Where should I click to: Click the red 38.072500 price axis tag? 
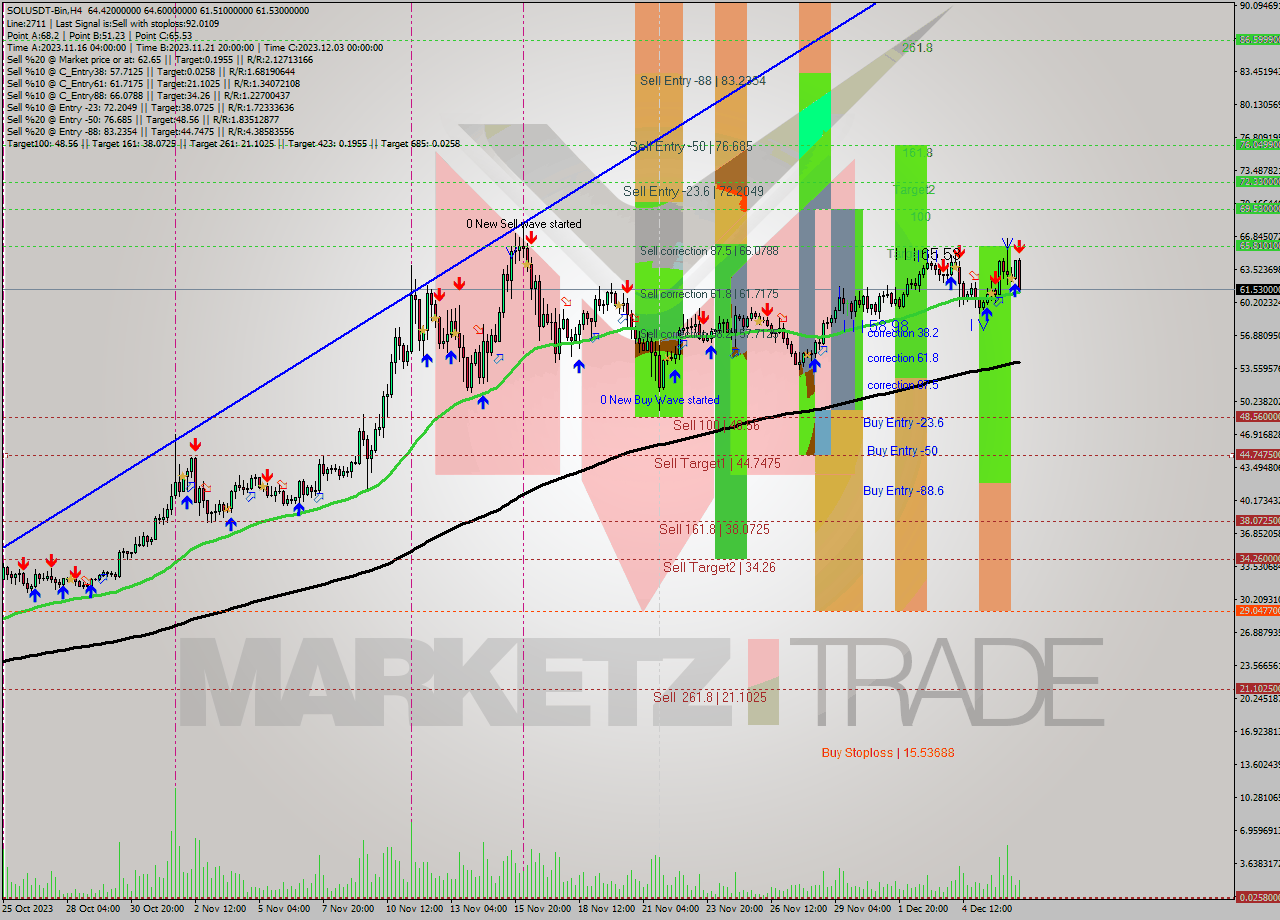[1258, 520]
